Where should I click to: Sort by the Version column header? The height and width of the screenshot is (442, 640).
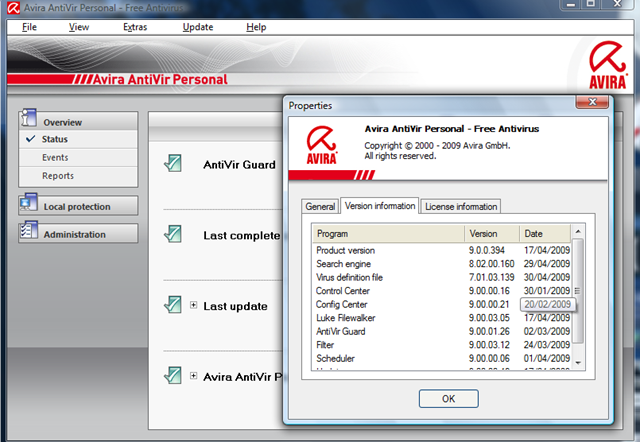click(x=492, y=234)
